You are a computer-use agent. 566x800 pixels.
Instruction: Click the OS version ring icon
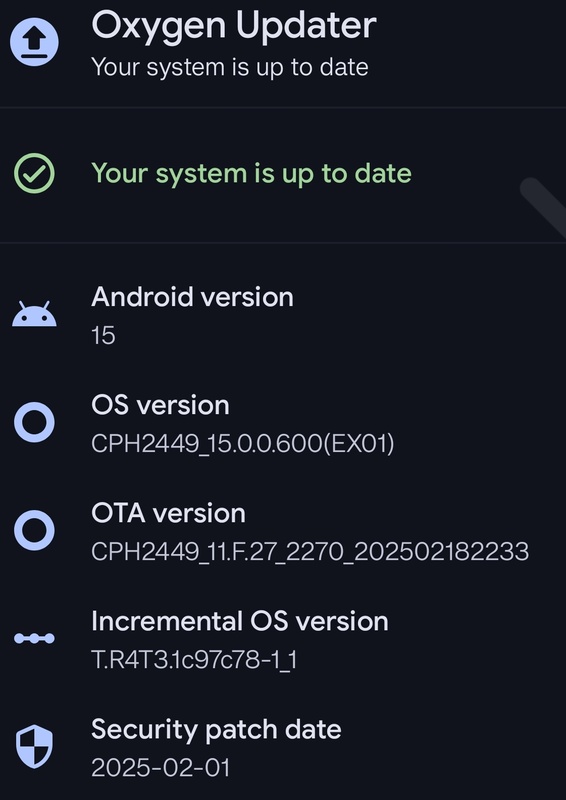point(34,422)
